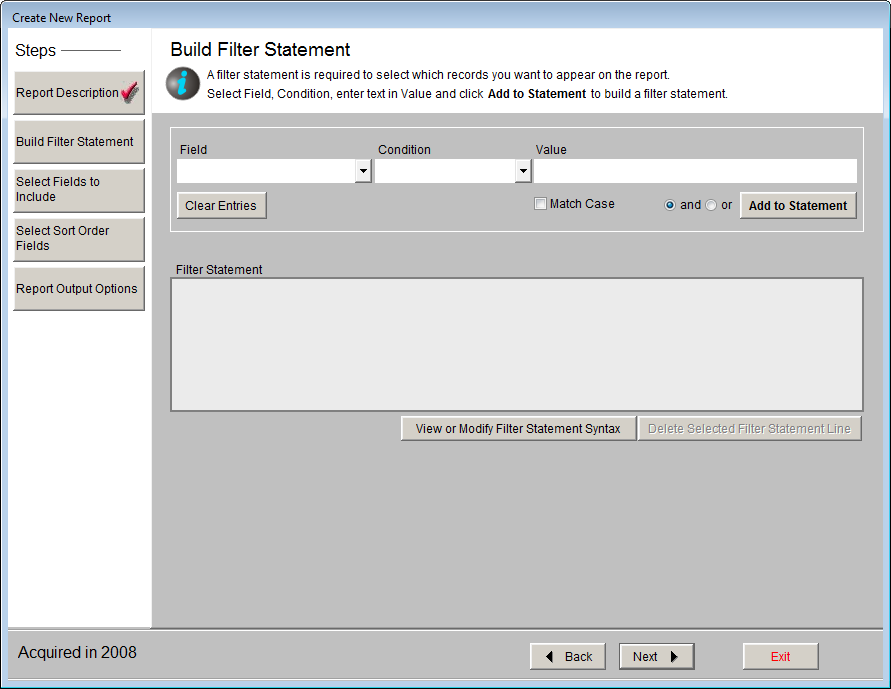Select the 'and' radio button

669,204
